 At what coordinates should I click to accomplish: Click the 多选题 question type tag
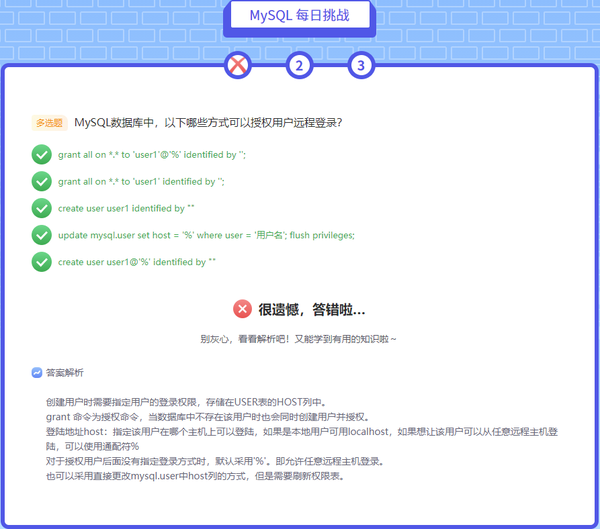tap(49, 123)
